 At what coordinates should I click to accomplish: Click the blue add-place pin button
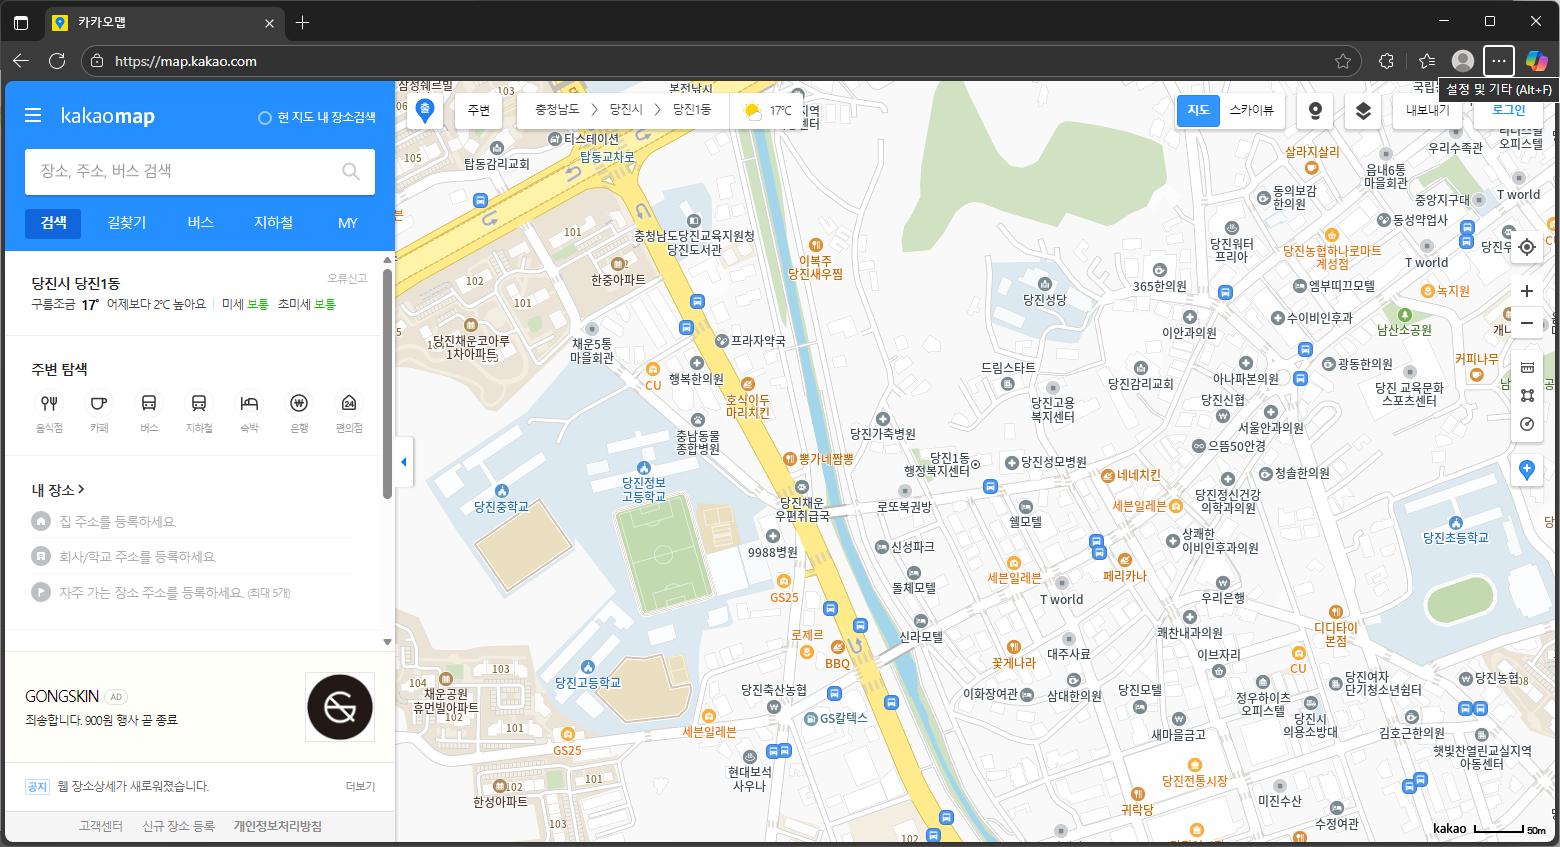coord(1527,469)
